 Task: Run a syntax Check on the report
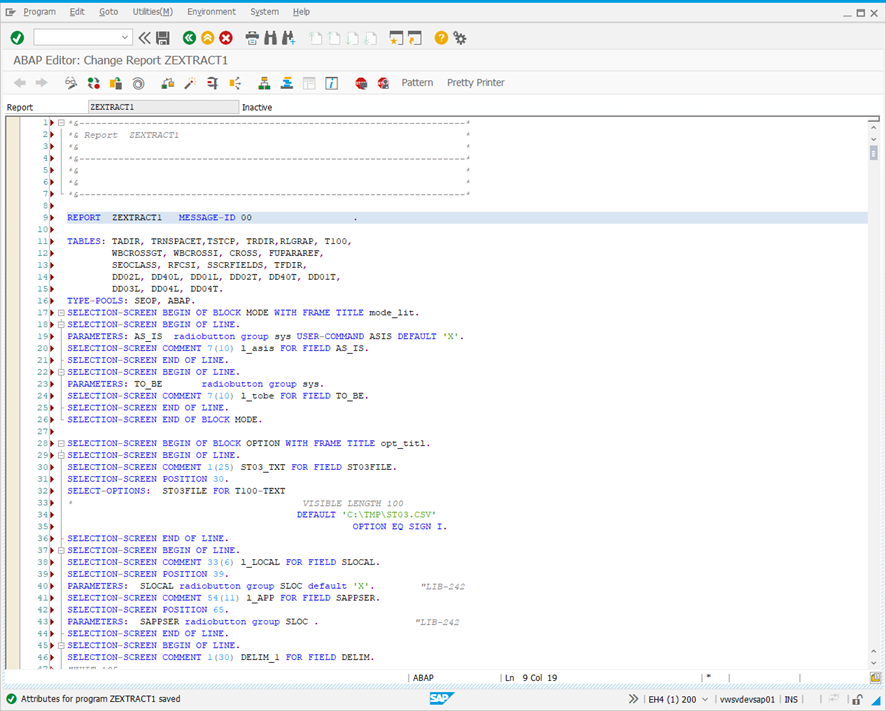tap(93, 83)
